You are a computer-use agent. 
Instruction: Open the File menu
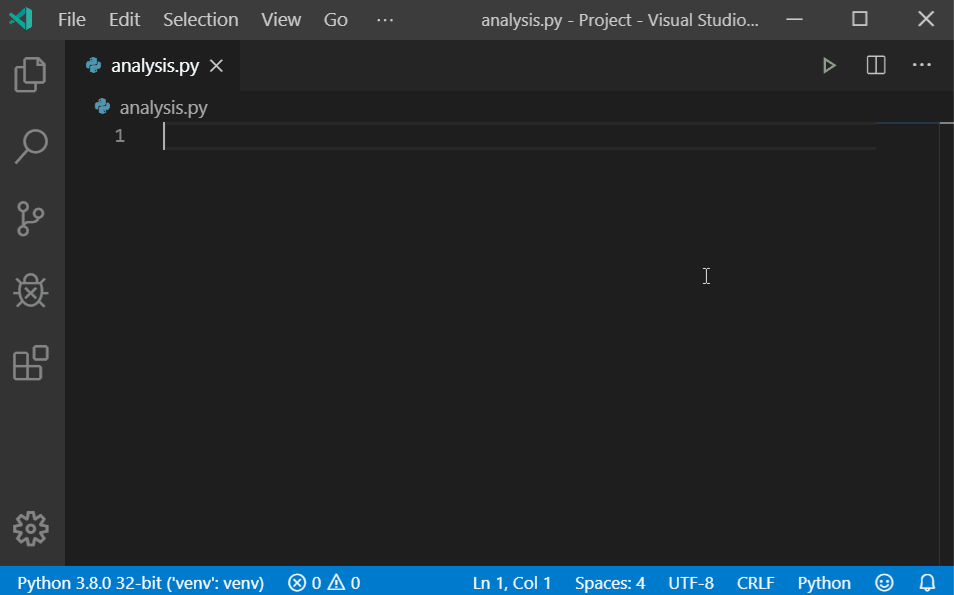tap(72, 20)
